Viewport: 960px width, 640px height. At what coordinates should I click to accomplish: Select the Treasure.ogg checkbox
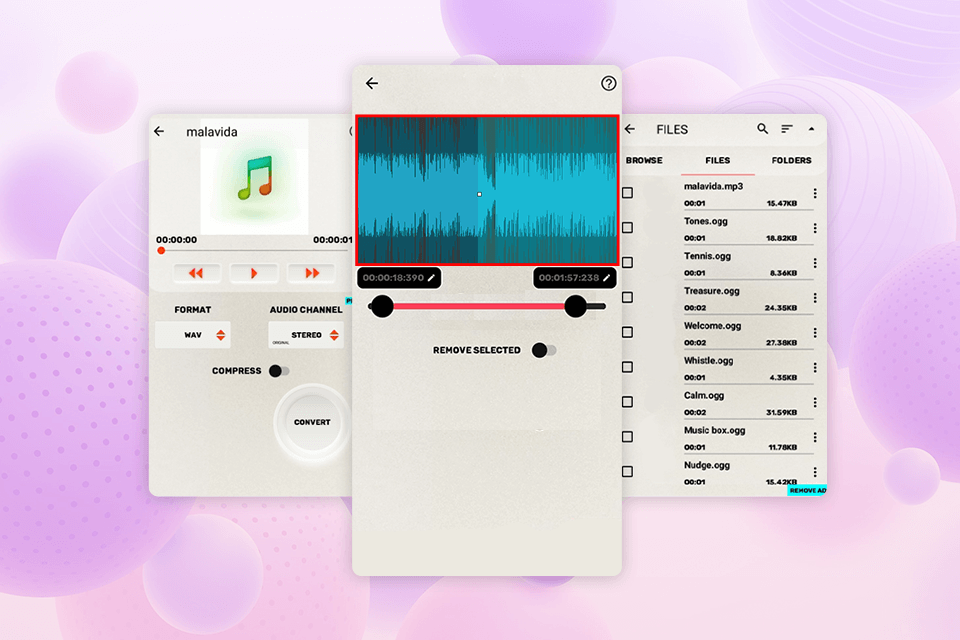[628, 298]
